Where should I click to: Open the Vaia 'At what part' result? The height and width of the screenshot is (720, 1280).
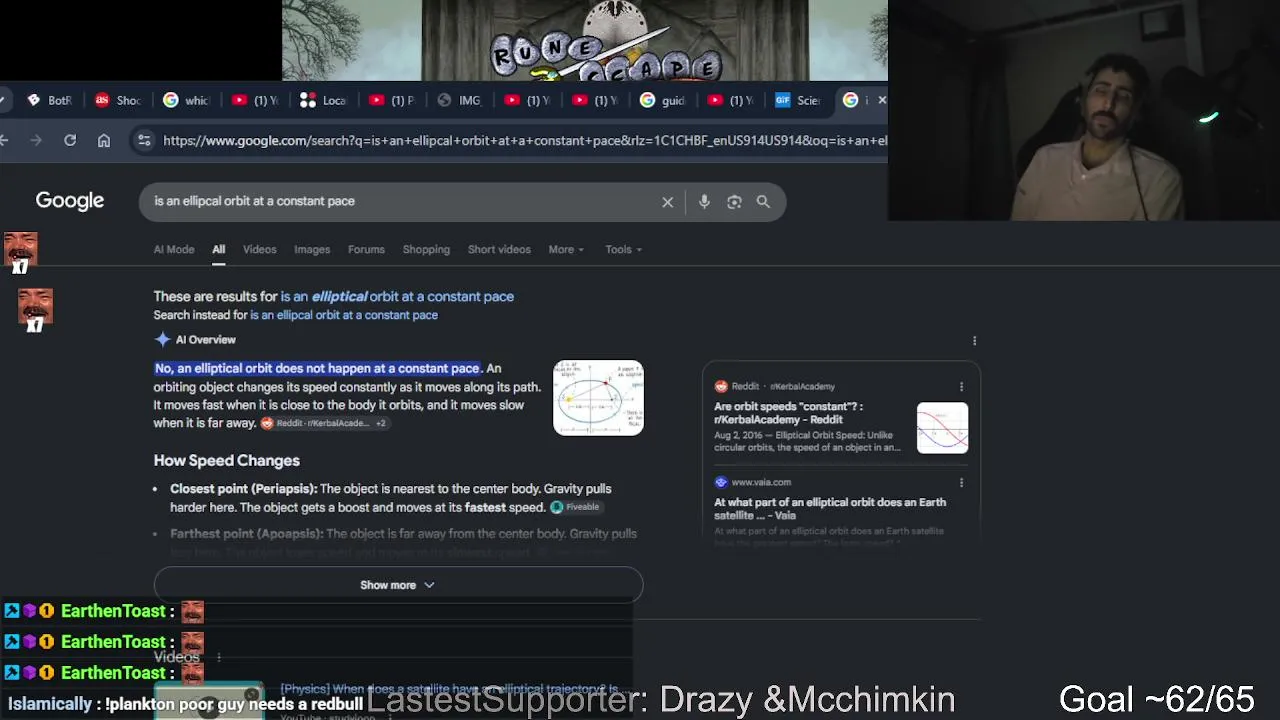click(x=830, y=509)
